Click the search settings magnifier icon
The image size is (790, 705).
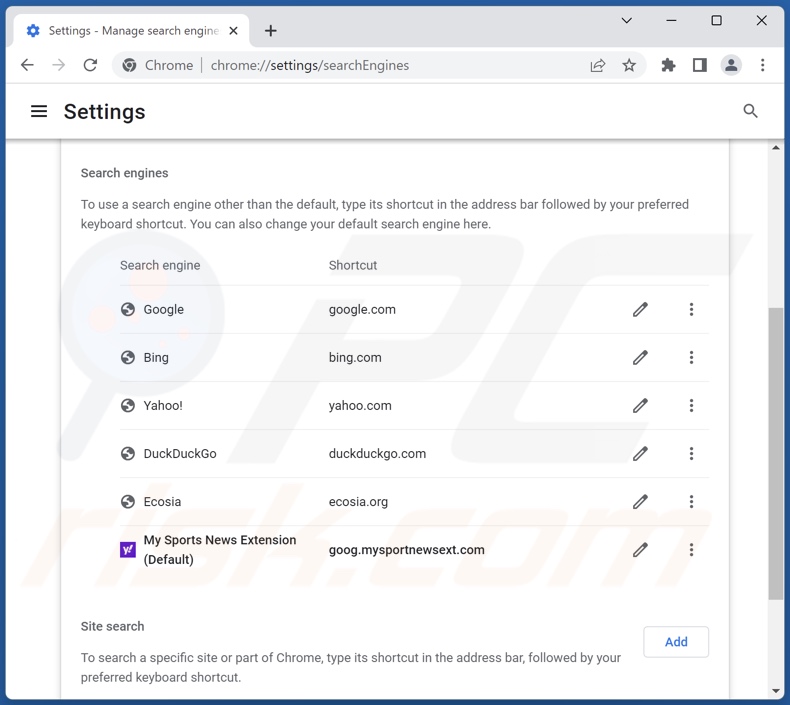tap(750, 111)
